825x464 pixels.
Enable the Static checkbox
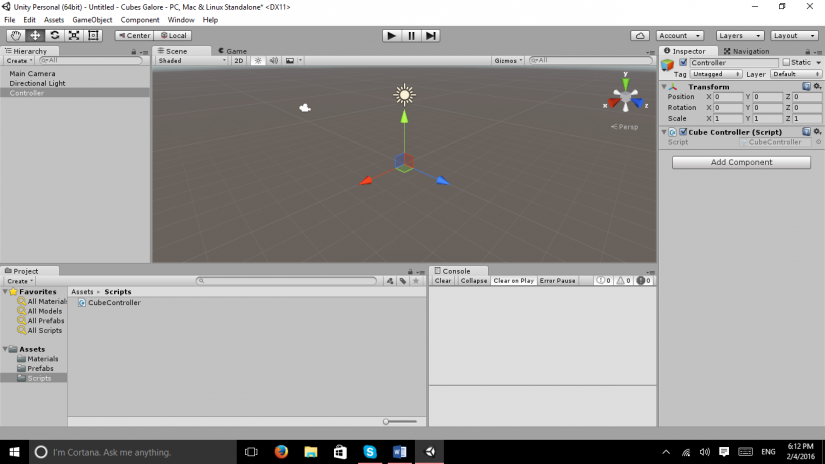coord(786,62)
